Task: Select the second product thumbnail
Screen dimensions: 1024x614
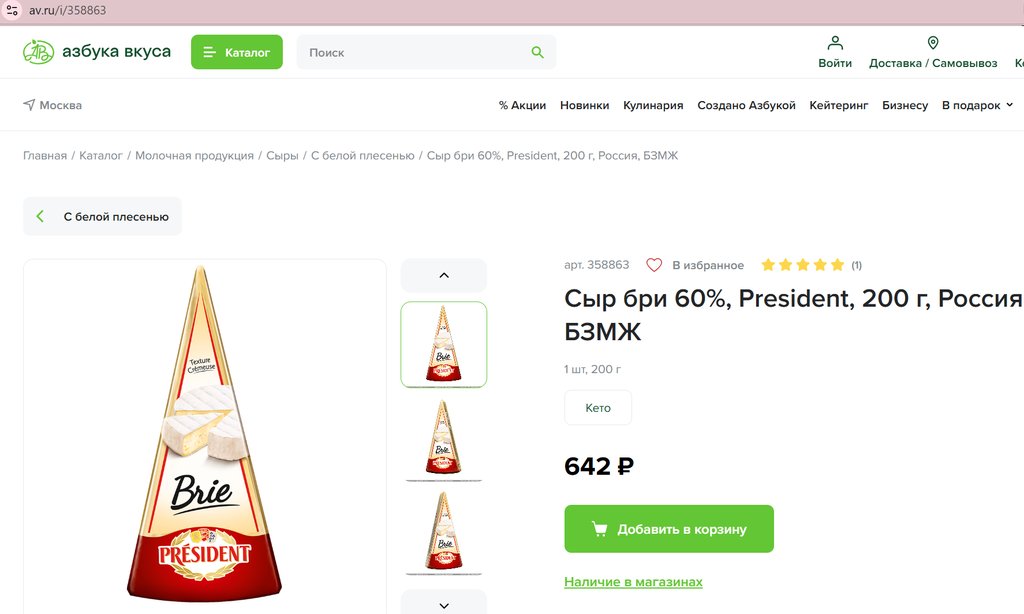Action: pyautogui.click(x=444, y=438)
